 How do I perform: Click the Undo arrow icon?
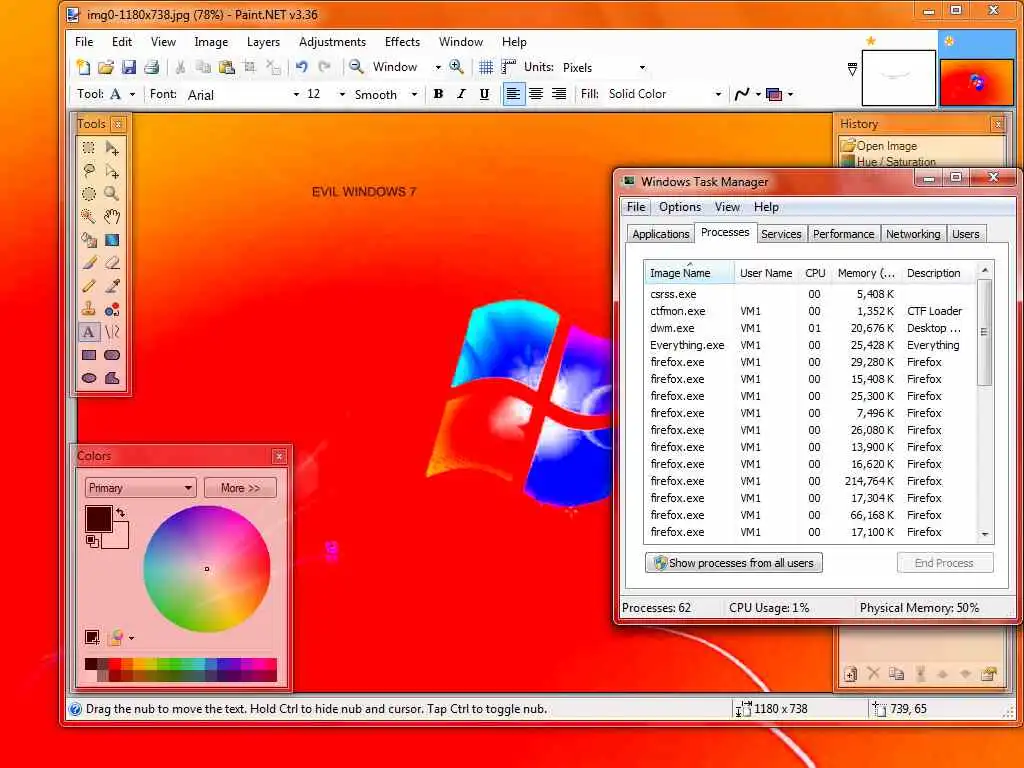coord(301,67)
